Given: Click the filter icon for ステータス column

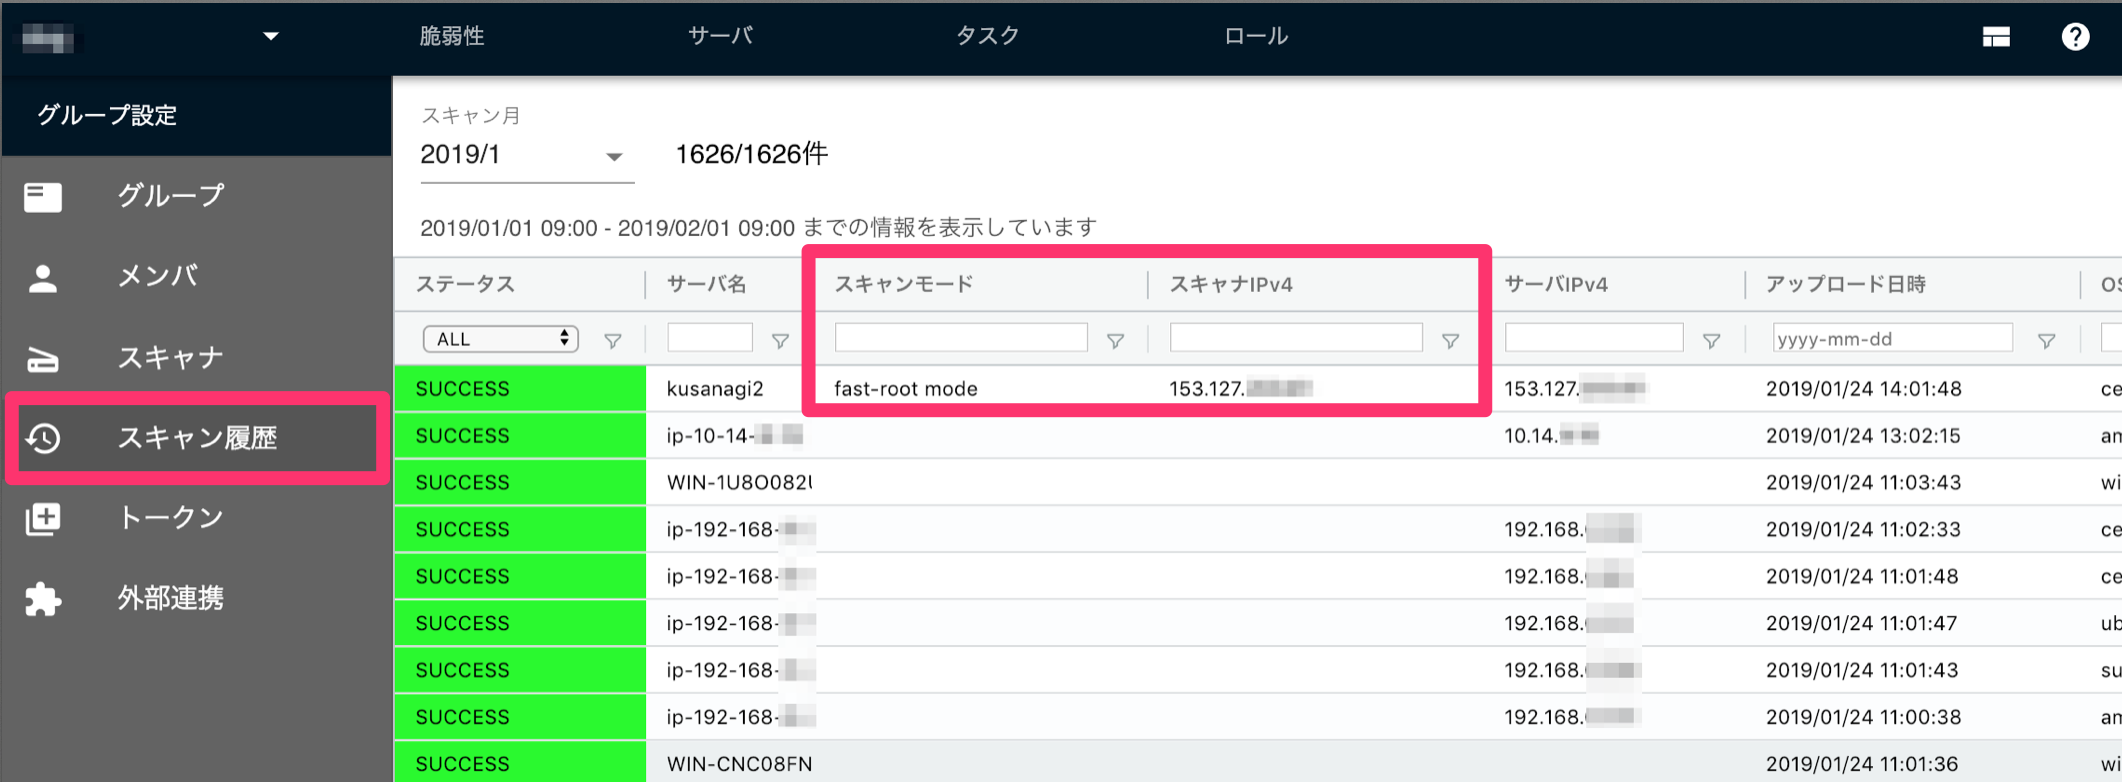Looking at the screenshot, I should click(x=613, y=341).
